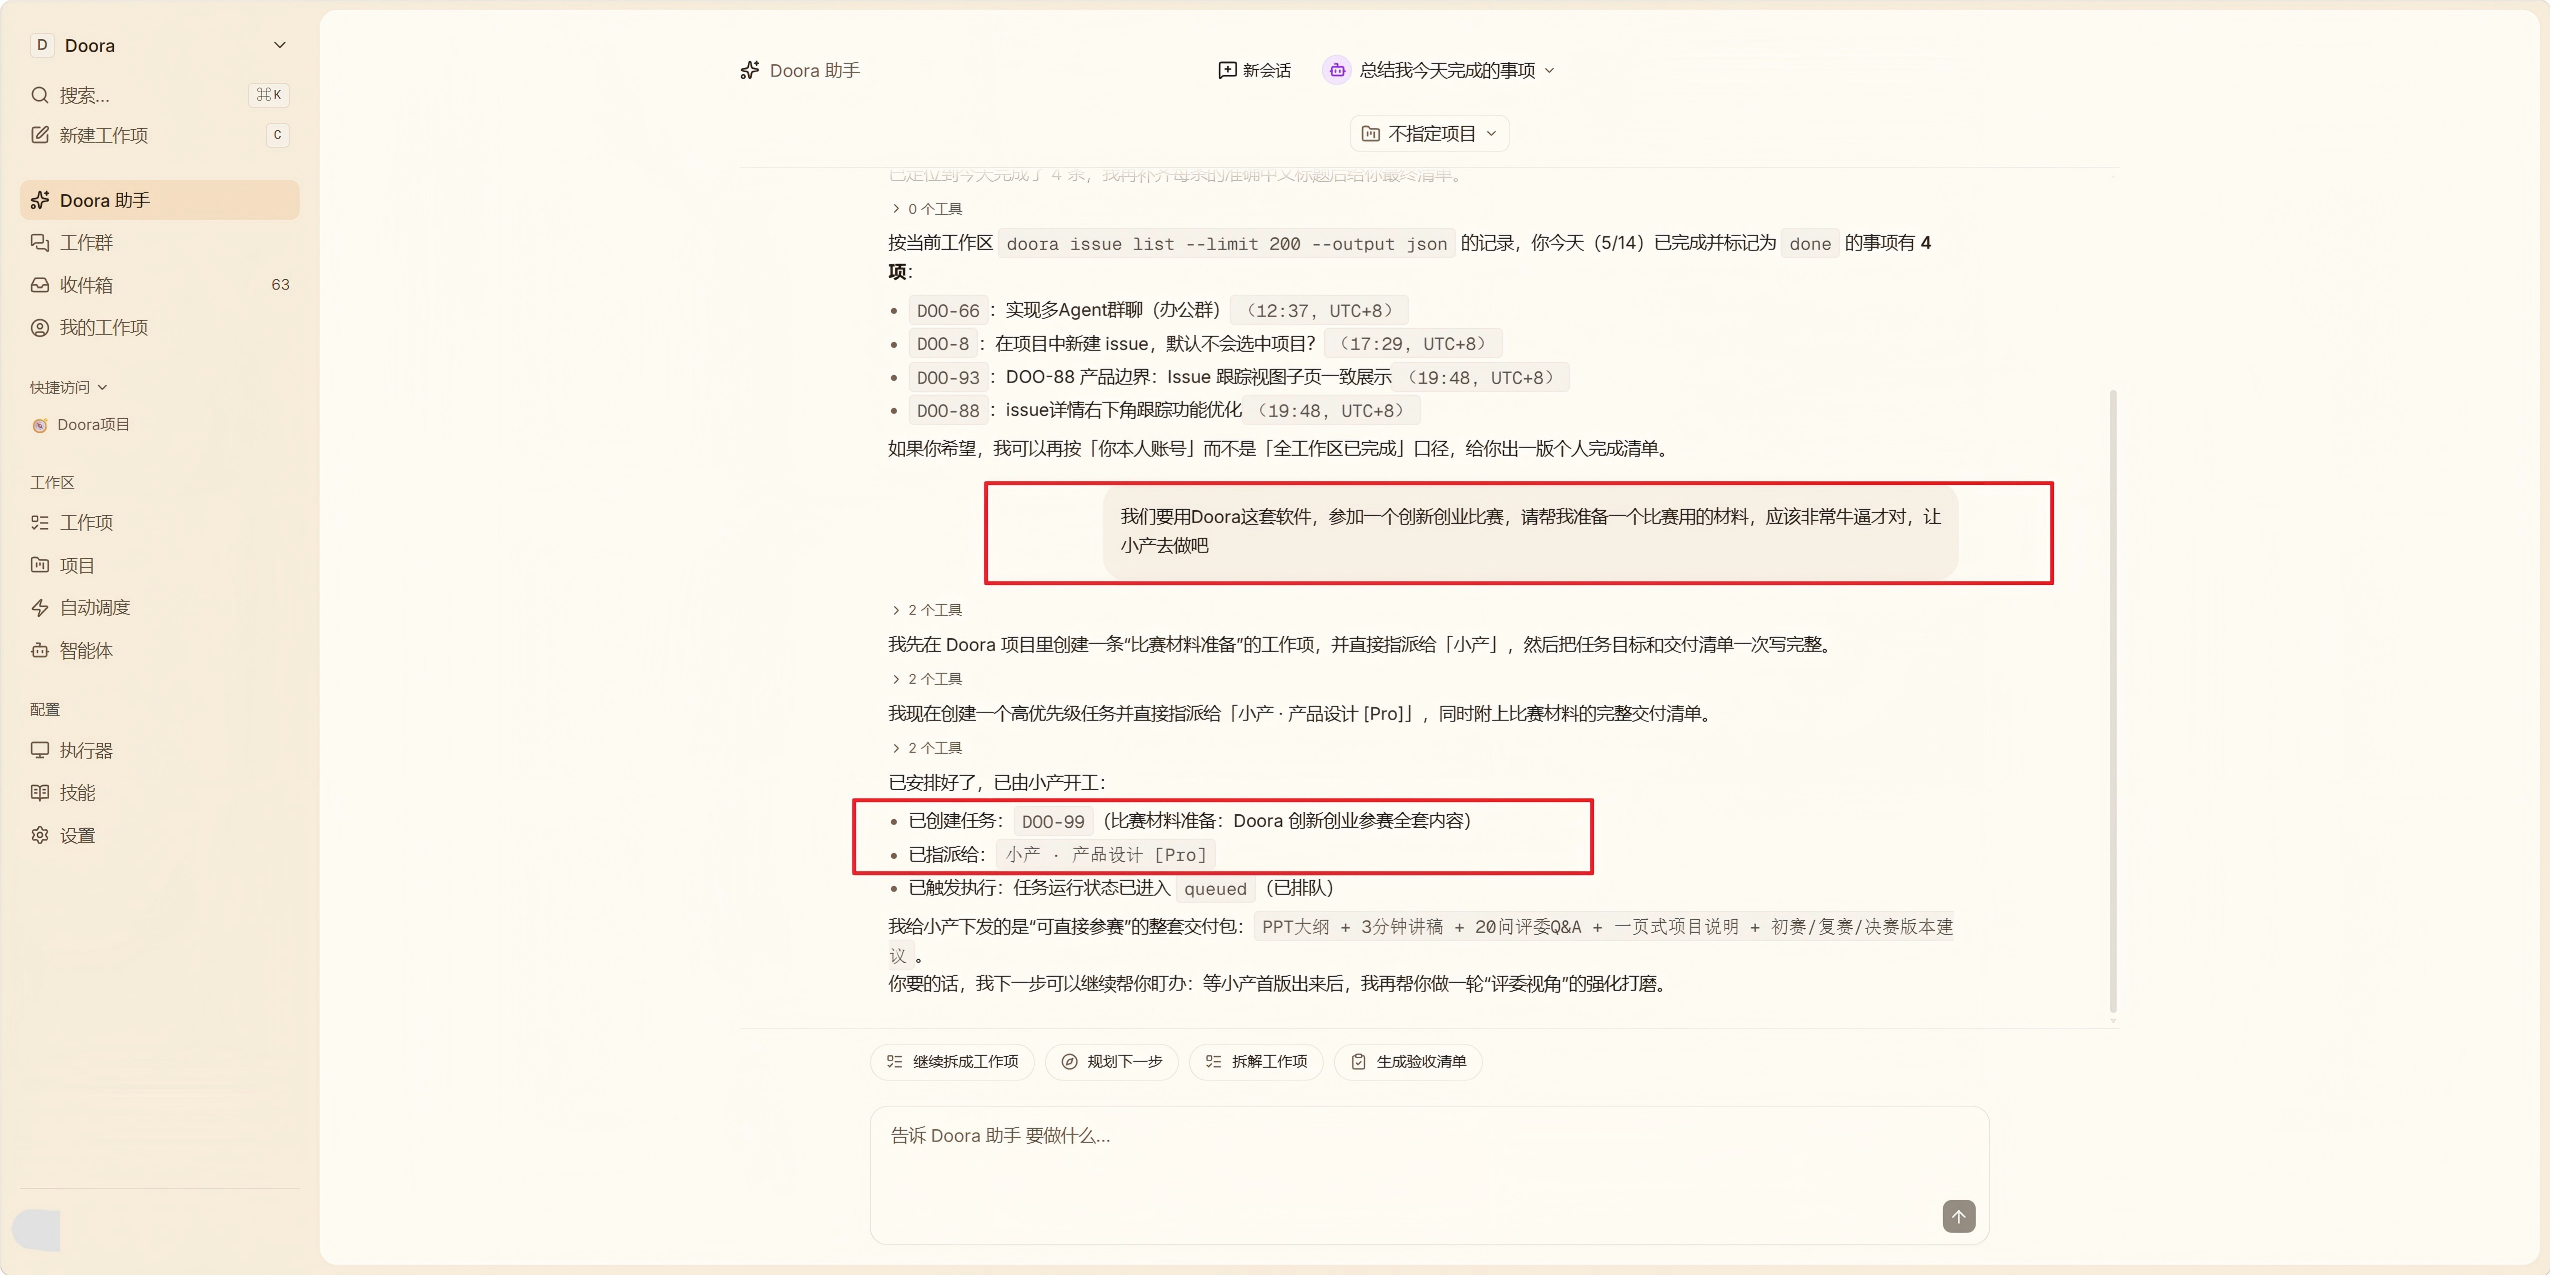Click the chat scrollbar
This screenshot has width=2550, height=1275.
tap(2113, 700)
